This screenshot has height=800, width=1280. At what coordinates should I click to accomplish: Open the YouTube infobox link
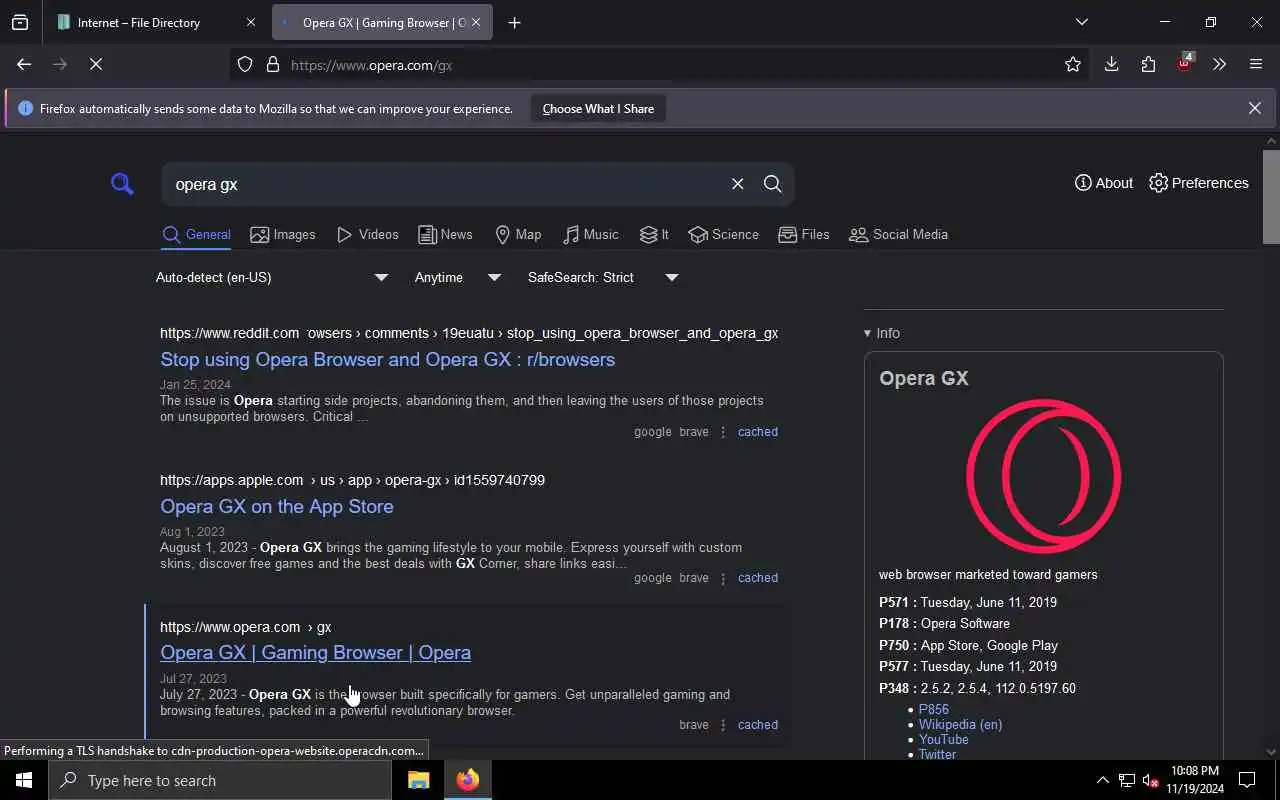pos(943,740)
